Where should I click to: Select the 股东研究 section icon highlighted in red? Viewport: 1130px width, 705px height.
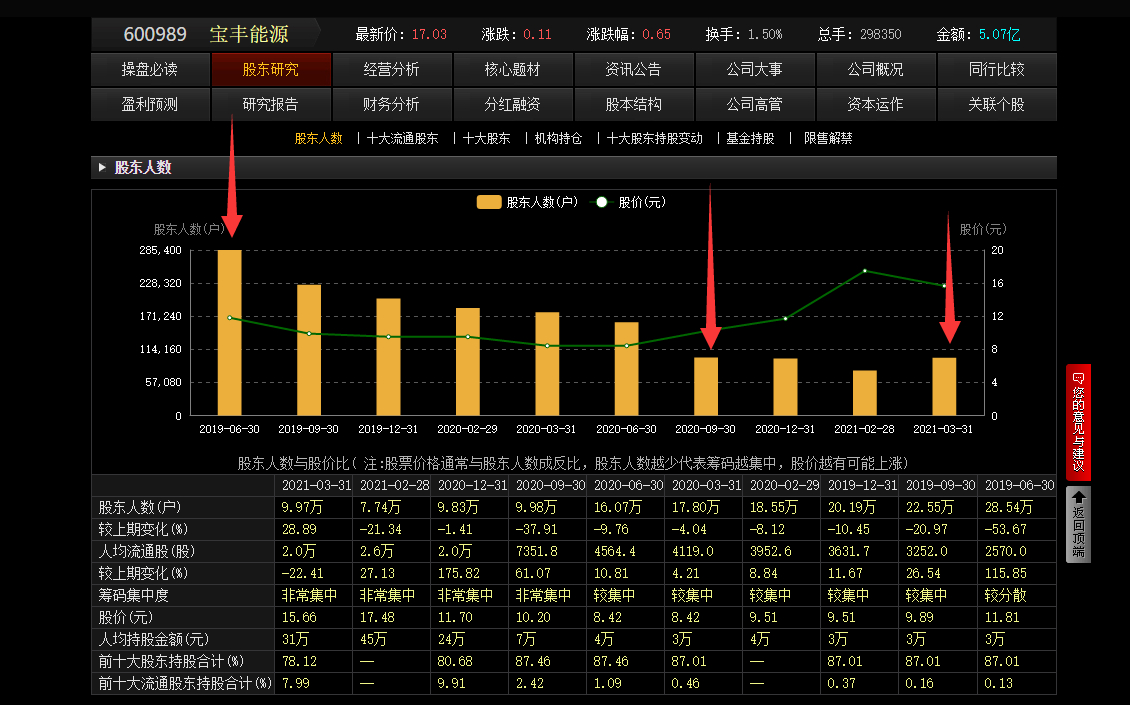click(x=271, y=70)
